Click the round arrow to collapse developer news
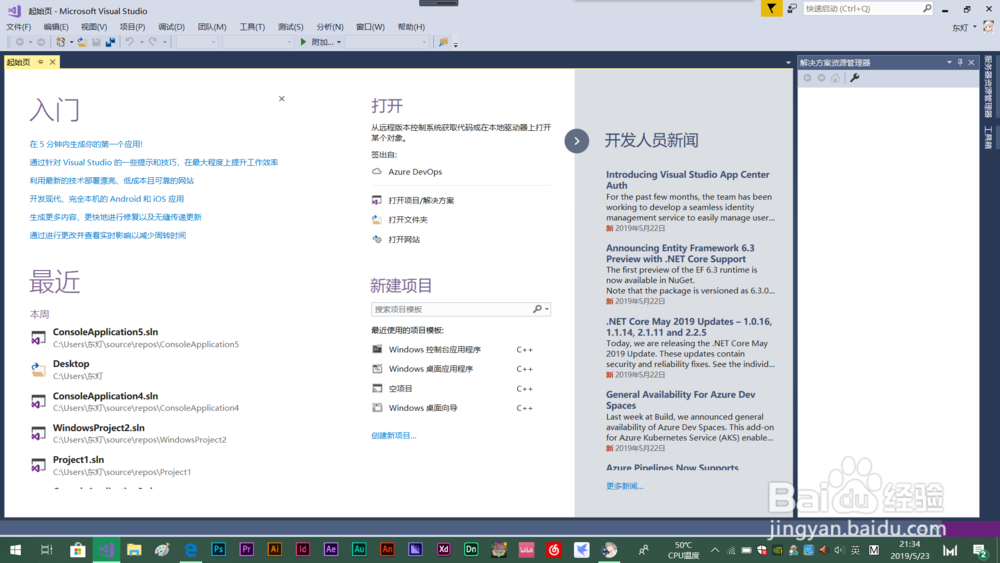 pyautogui.click(x=577, y=141)
